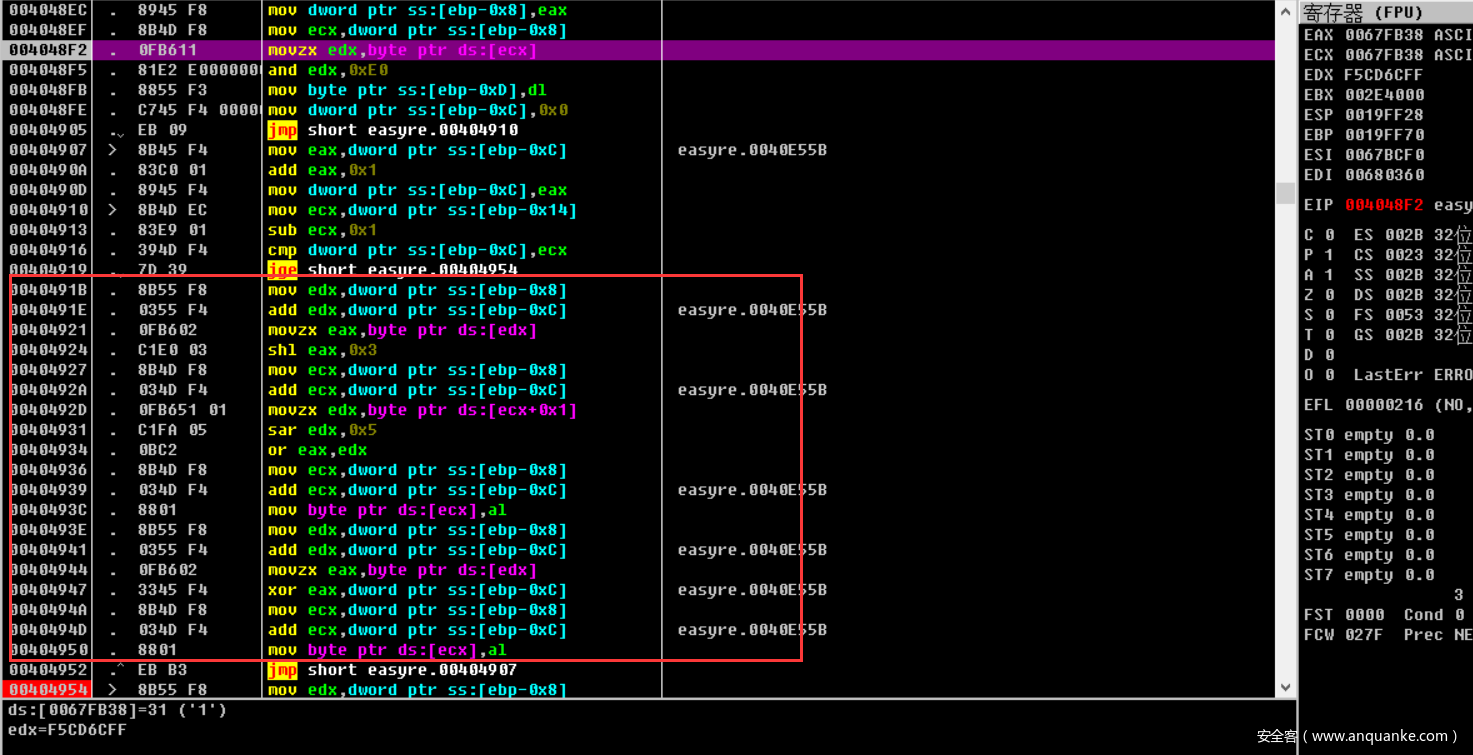Select the highlighted address 004048F2 in disassembly
The width and height of the screenshot is (1473, 755).
[x=48, y=50]
